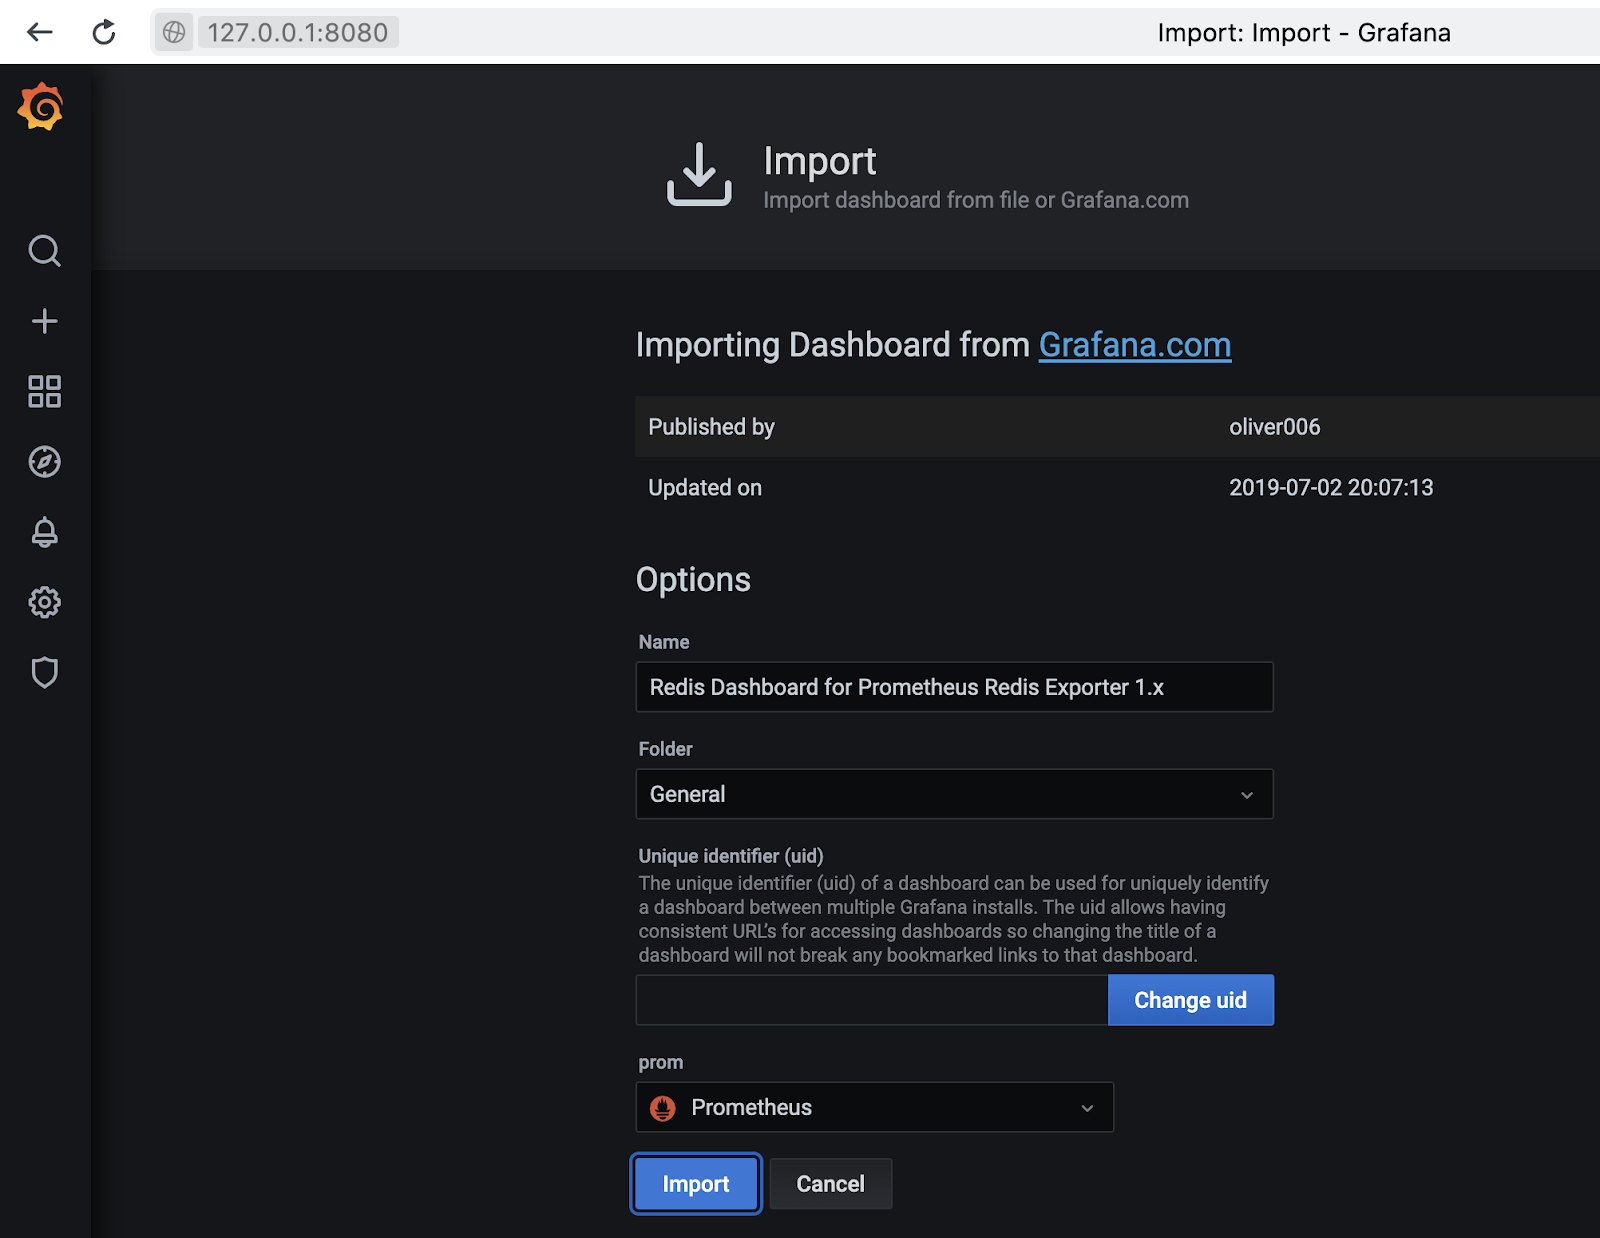Click the Change uid button
1600x1238 pixels.
click(1190, 1000)
